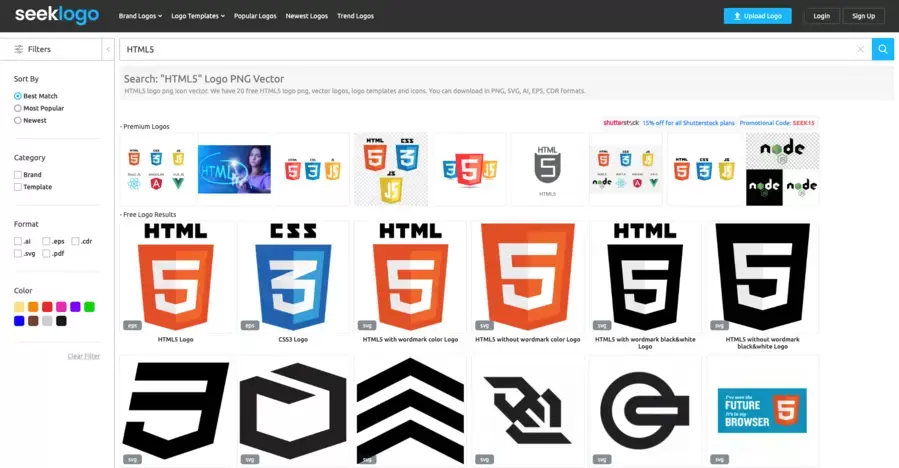Click the blue search magnifier button
The image size is (899, 468).
(883, 49)
